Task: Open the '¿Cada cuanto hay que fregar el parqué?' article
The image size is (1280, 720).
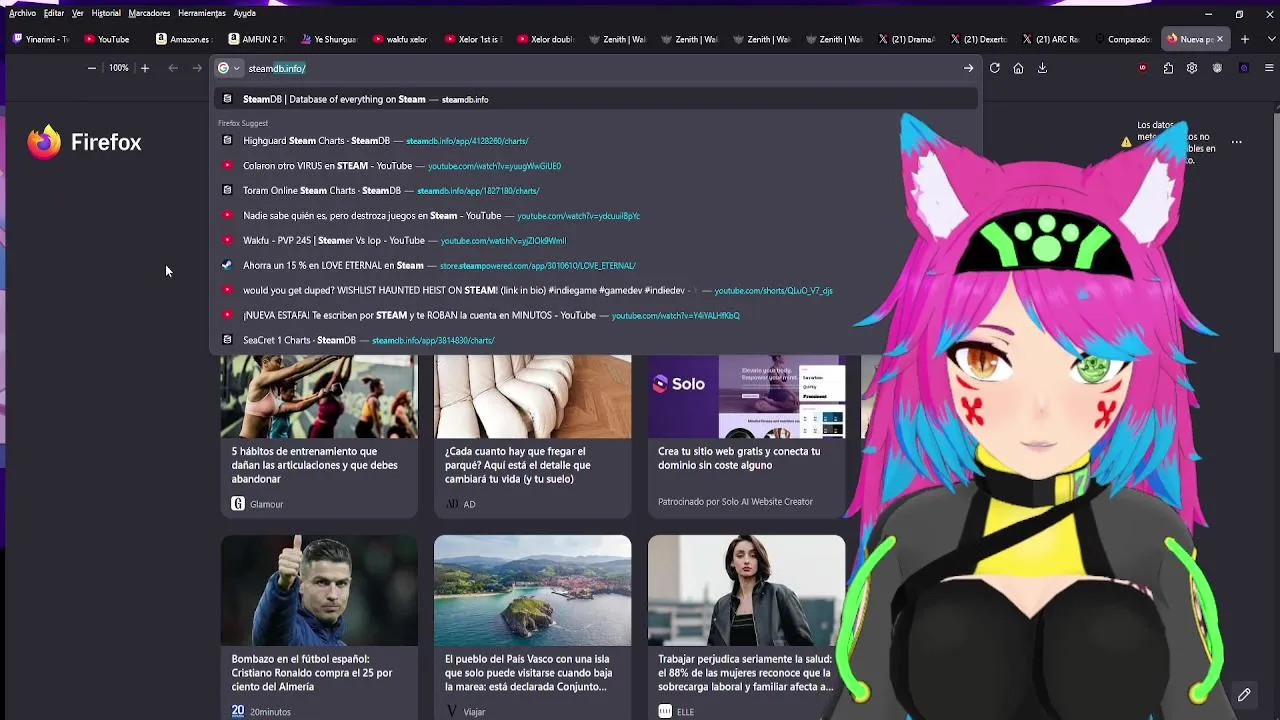Action: [x=532, y=436]
